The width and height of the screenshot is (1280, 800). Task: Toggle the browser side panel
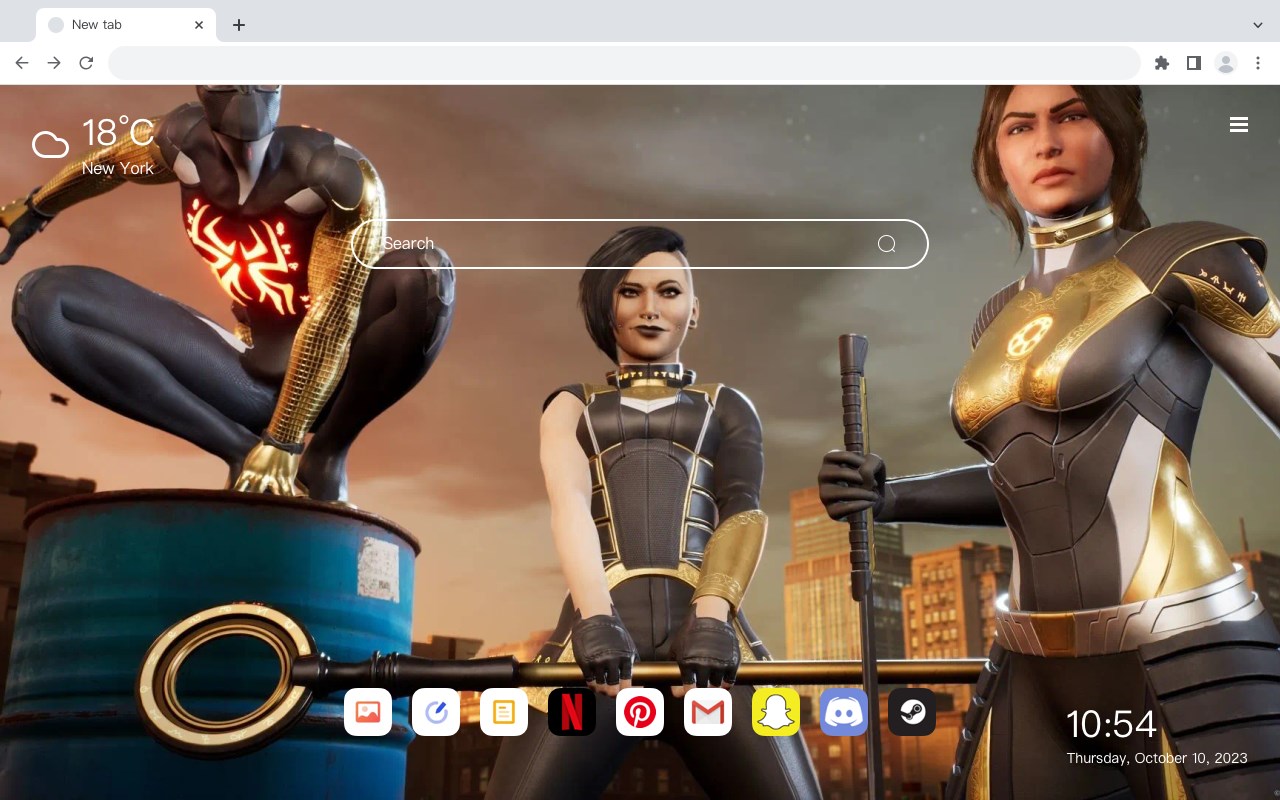(x=1193, y=63)
